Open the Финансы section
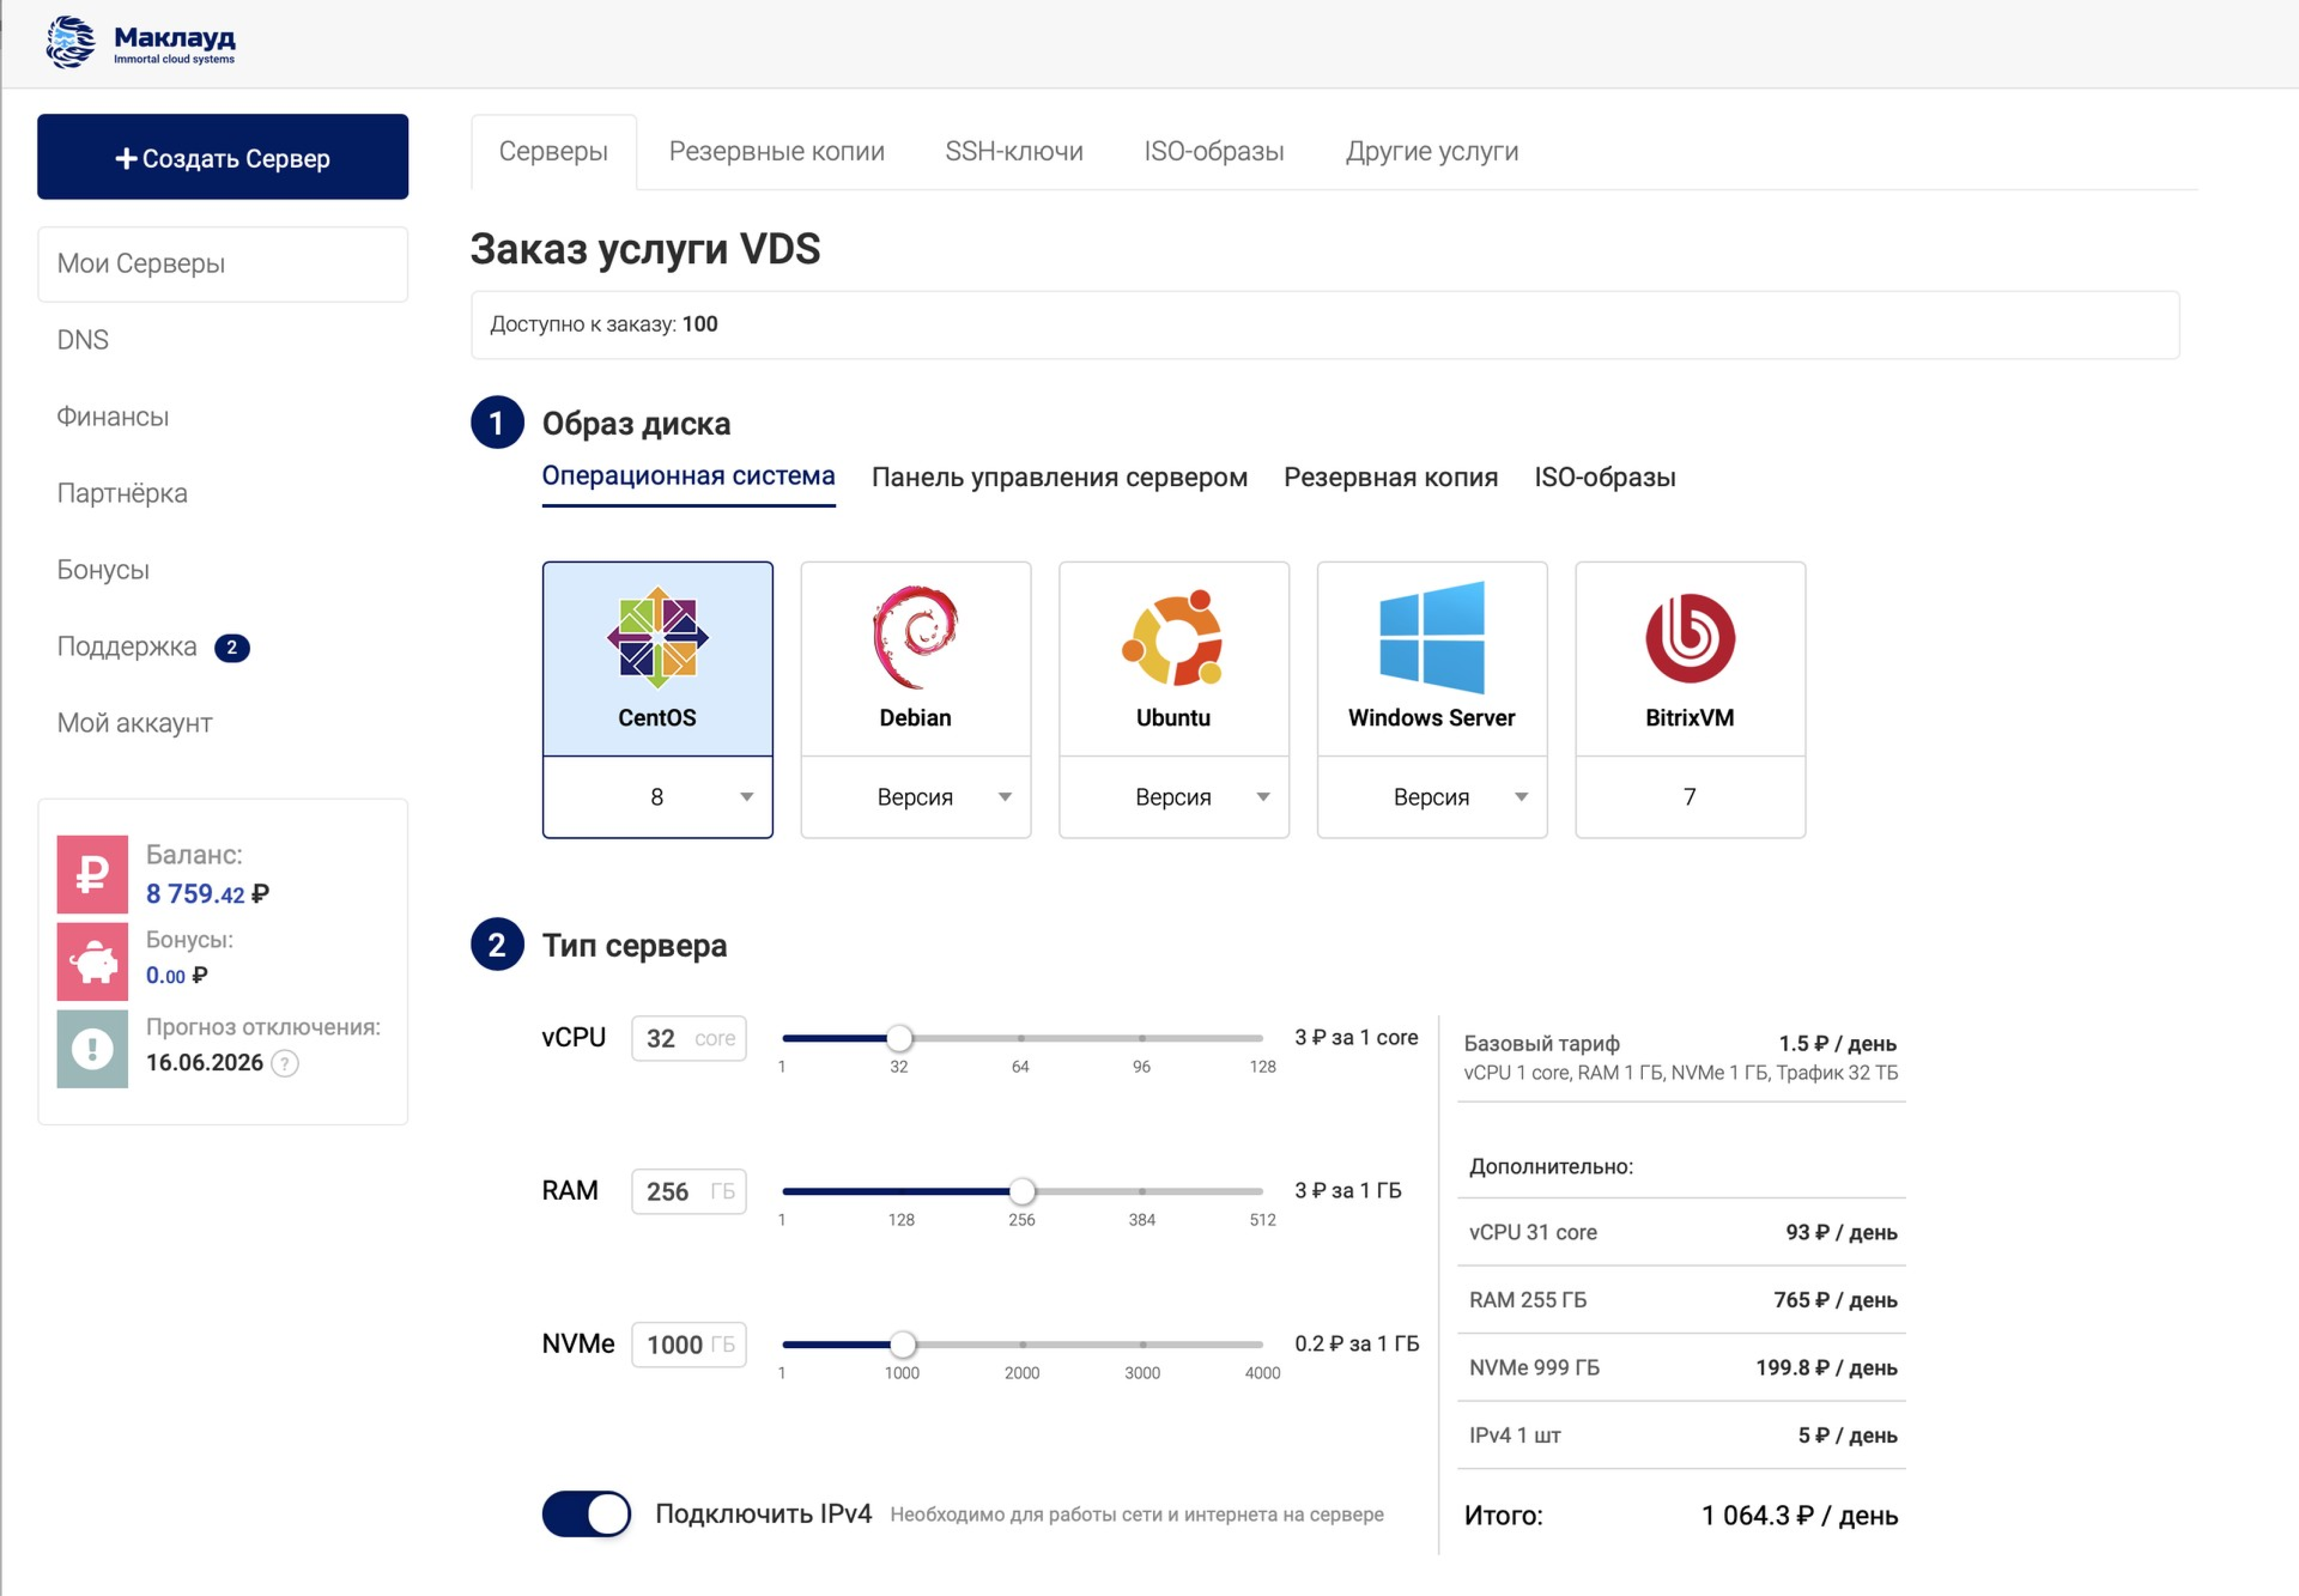This screenshot has width=2299, height=1596. coord(113,417)
